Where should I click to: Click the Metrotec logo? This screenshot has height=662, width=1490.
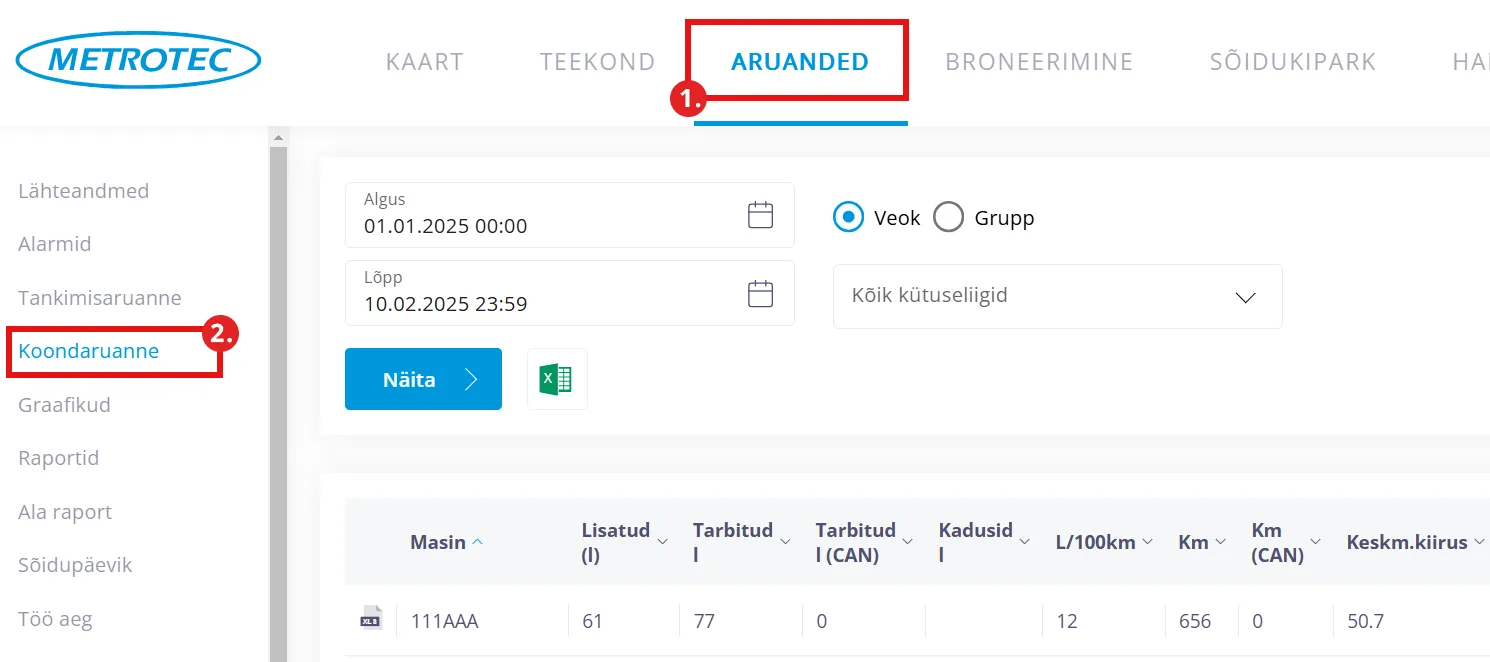tap(138, 60)
